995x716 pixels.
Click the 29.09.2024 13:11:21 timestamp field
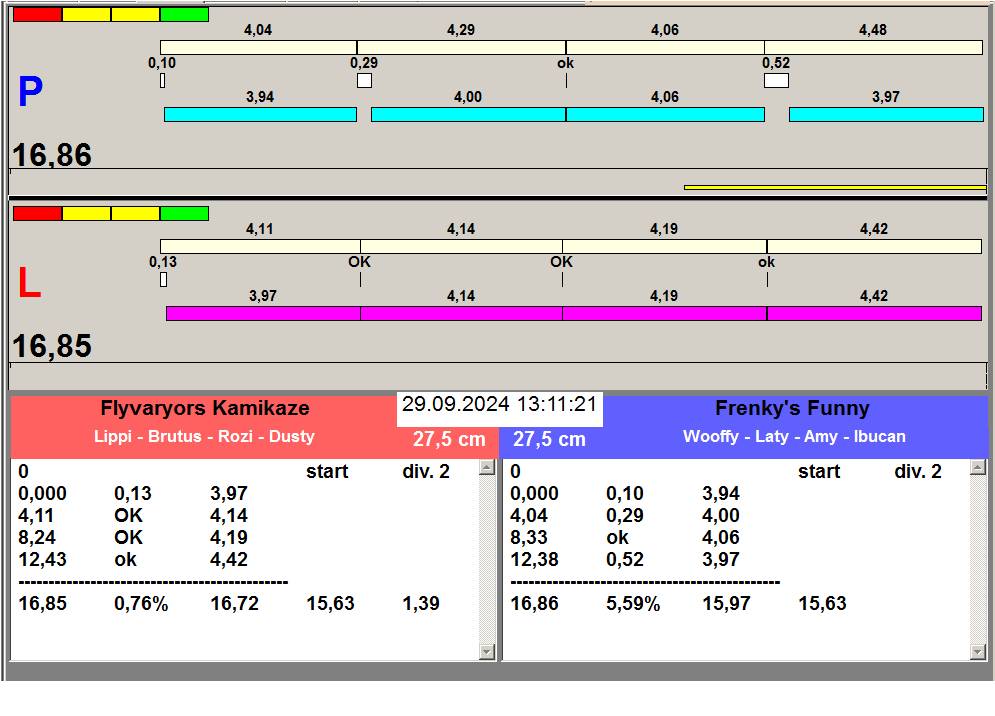coord(500,405)
